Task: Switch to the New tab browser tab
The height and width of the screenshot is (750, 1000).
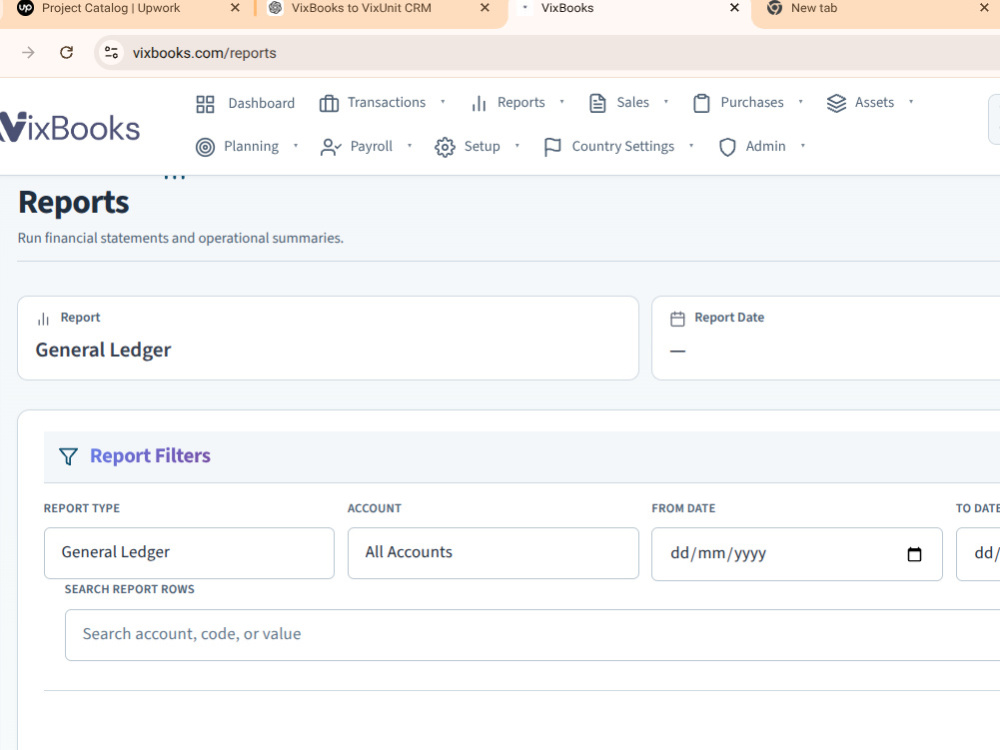Action: click(x=814, y=8)
